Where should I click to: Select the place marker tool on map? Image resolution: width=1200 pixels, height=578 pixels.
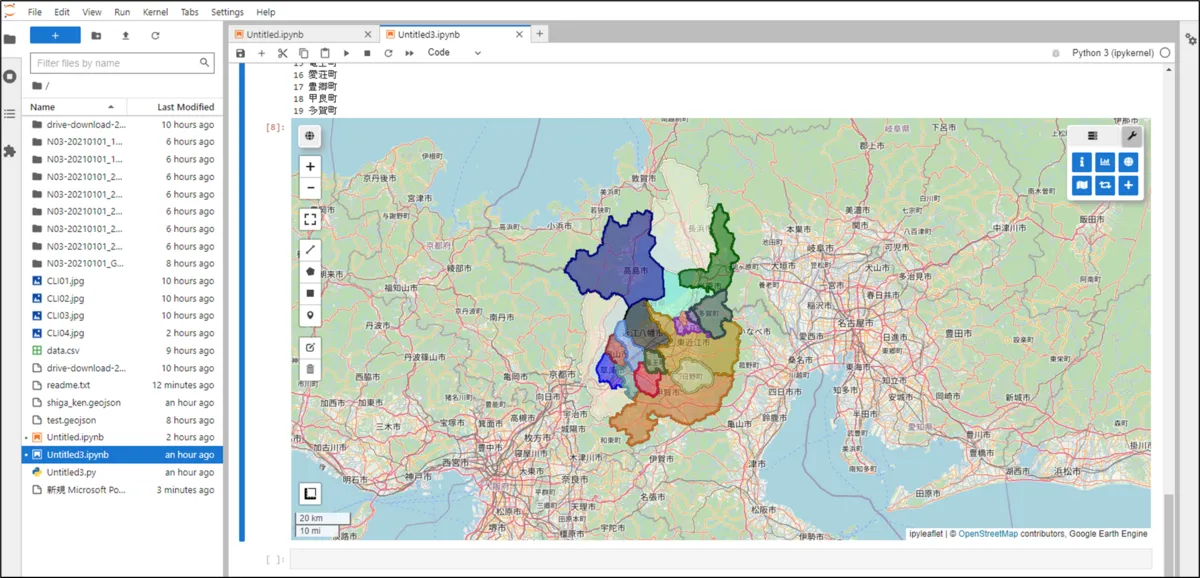[x=310, y=315]
